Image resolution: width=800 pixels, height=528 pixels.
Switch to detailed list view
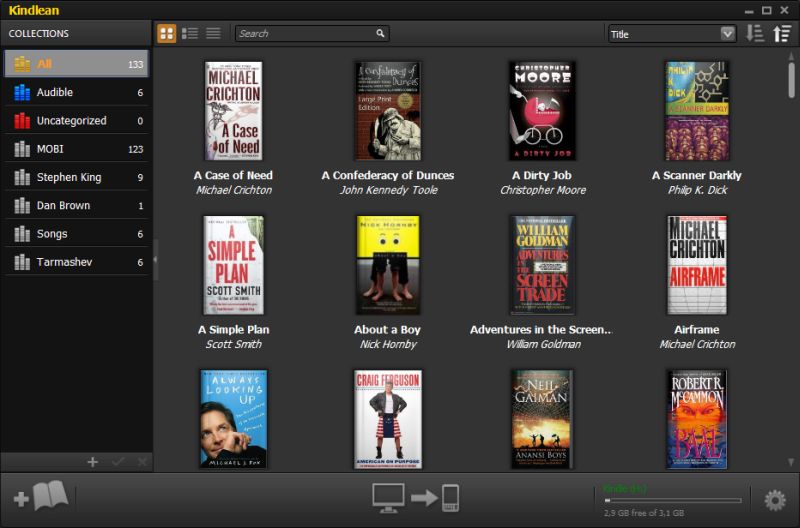click(190, 34)
